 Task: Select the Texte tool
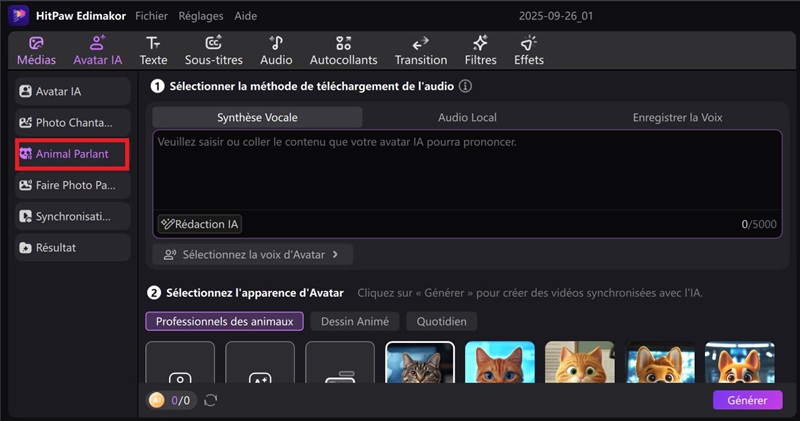coord(154,51)
